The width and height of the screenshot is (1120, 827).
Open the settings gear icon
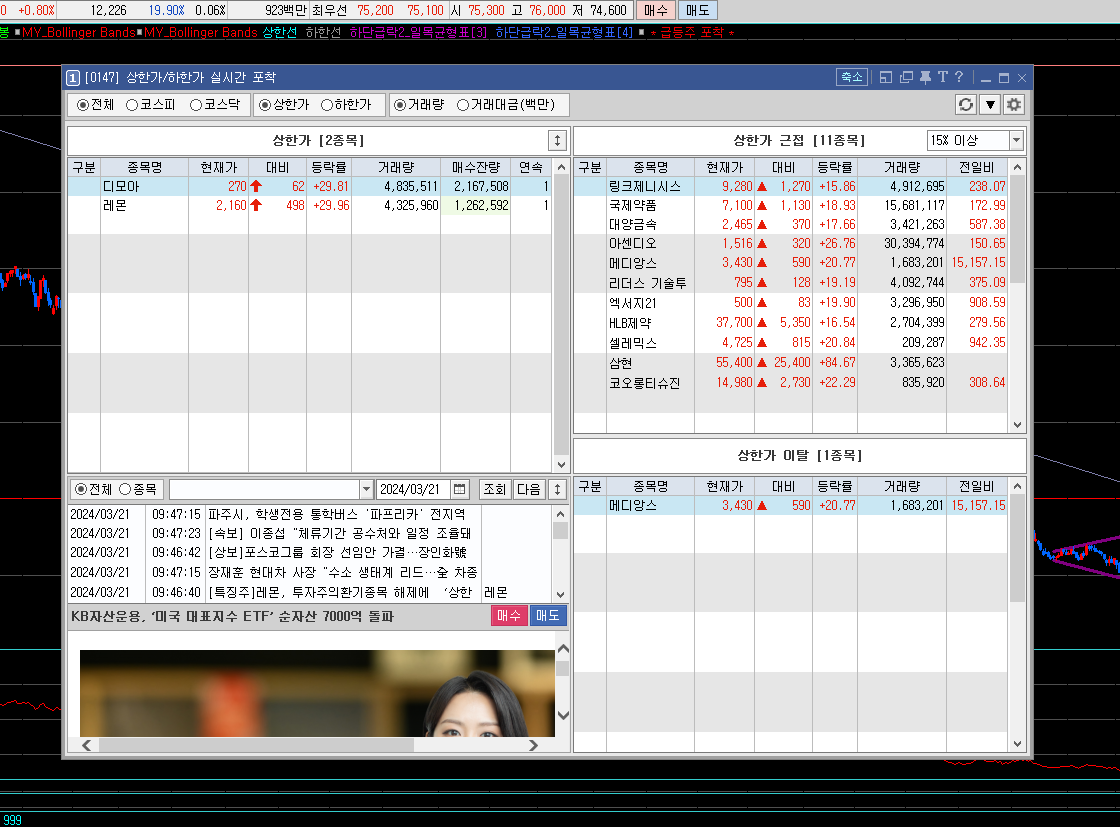(x=1014, y=105)
